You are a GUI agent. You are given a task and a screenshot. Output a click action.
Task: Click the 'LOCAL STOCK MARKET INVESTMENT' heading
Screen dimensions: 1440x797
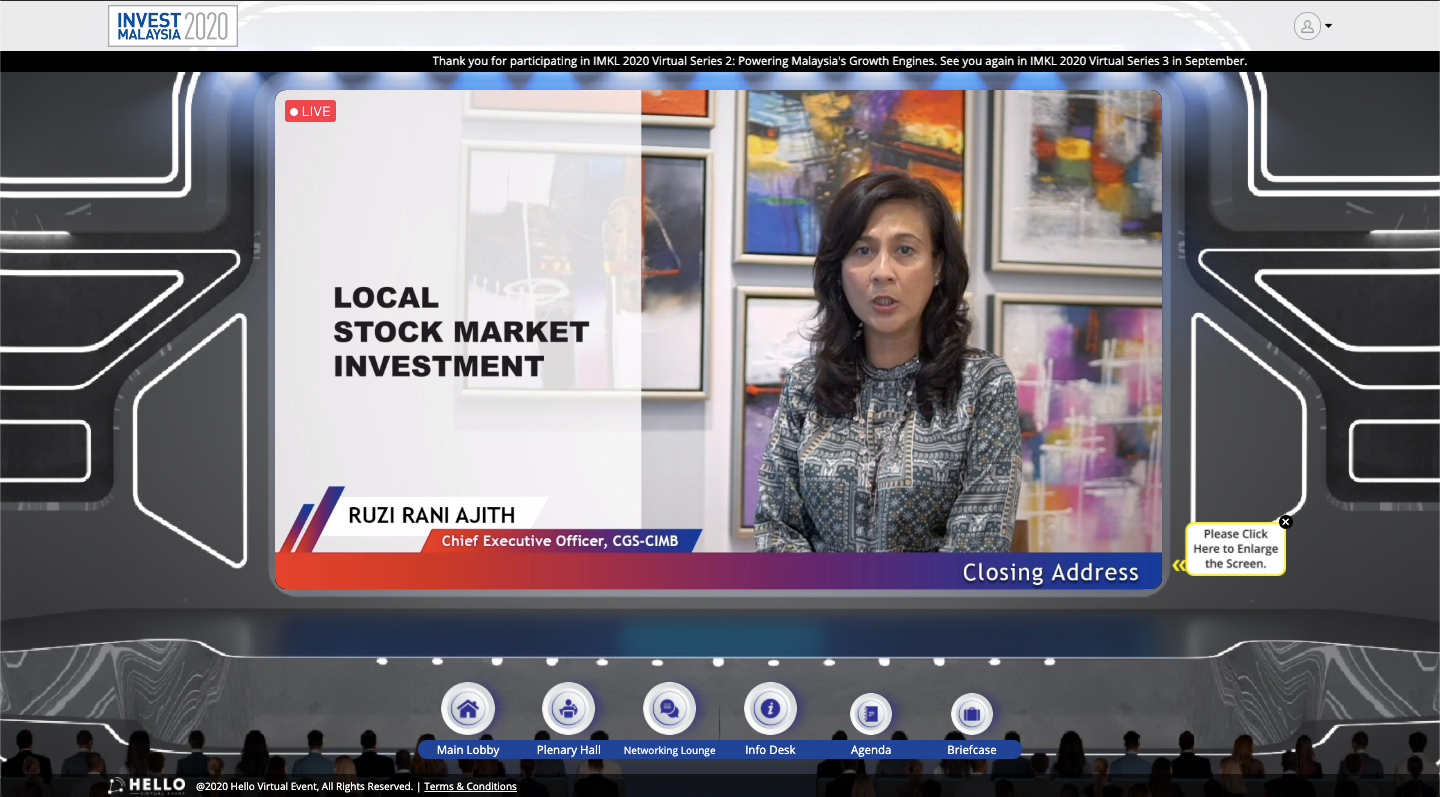(x=461, y=332)
